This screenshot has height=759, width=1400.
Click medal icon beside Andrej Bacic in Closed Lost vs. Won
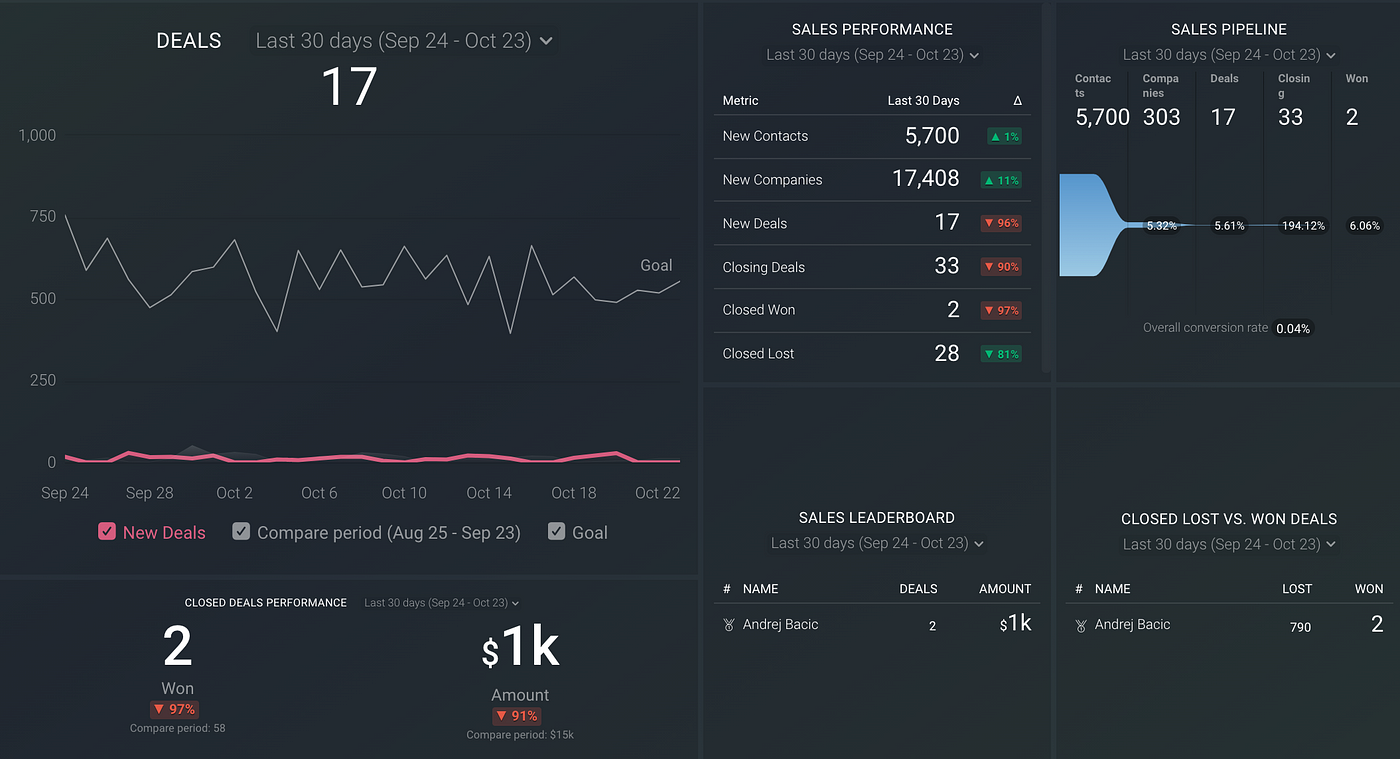pos(1080,625)
